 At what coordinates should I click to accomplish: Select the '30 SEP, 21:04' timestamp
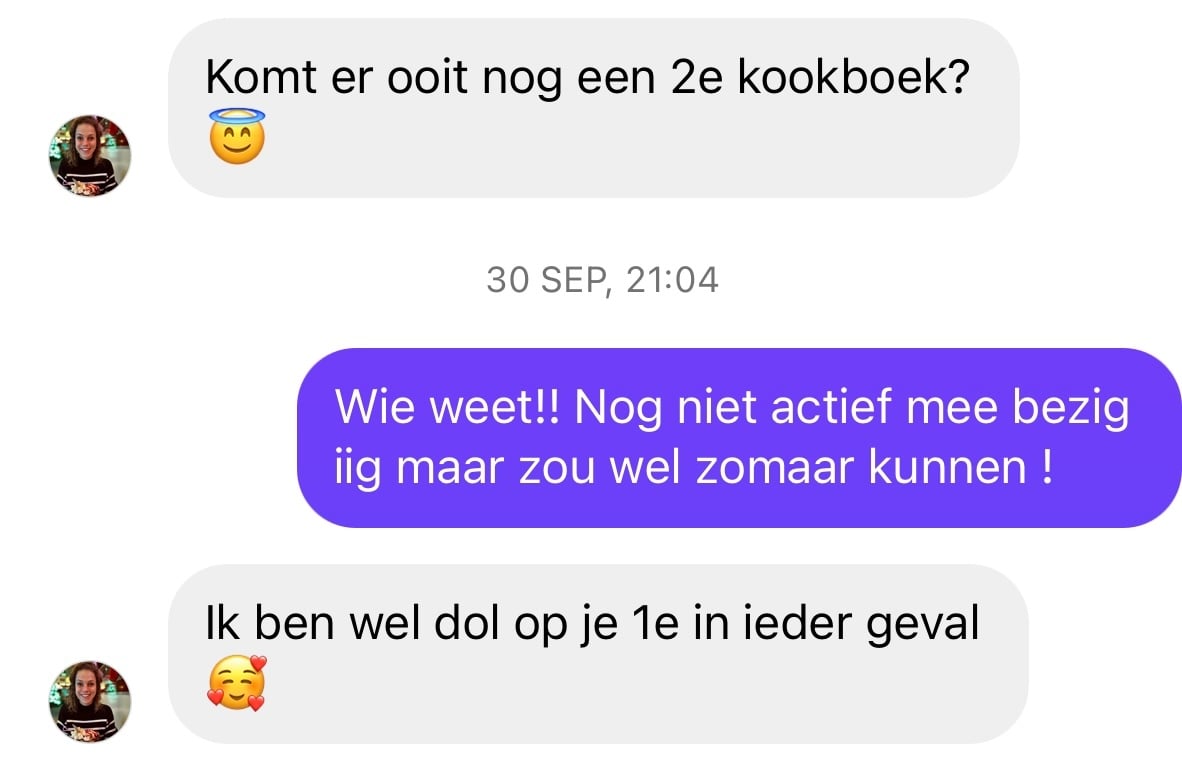pyautogui.click(x=602, y=280)
